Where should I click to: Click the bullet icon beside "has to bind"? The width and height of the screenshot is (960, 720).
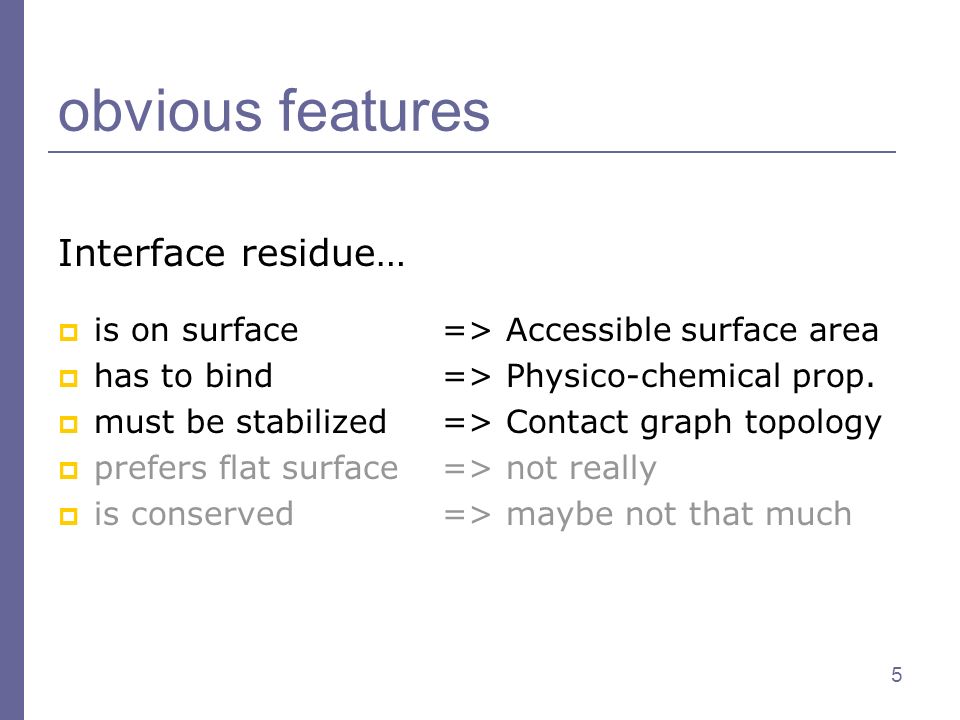[x=69, y=378]
